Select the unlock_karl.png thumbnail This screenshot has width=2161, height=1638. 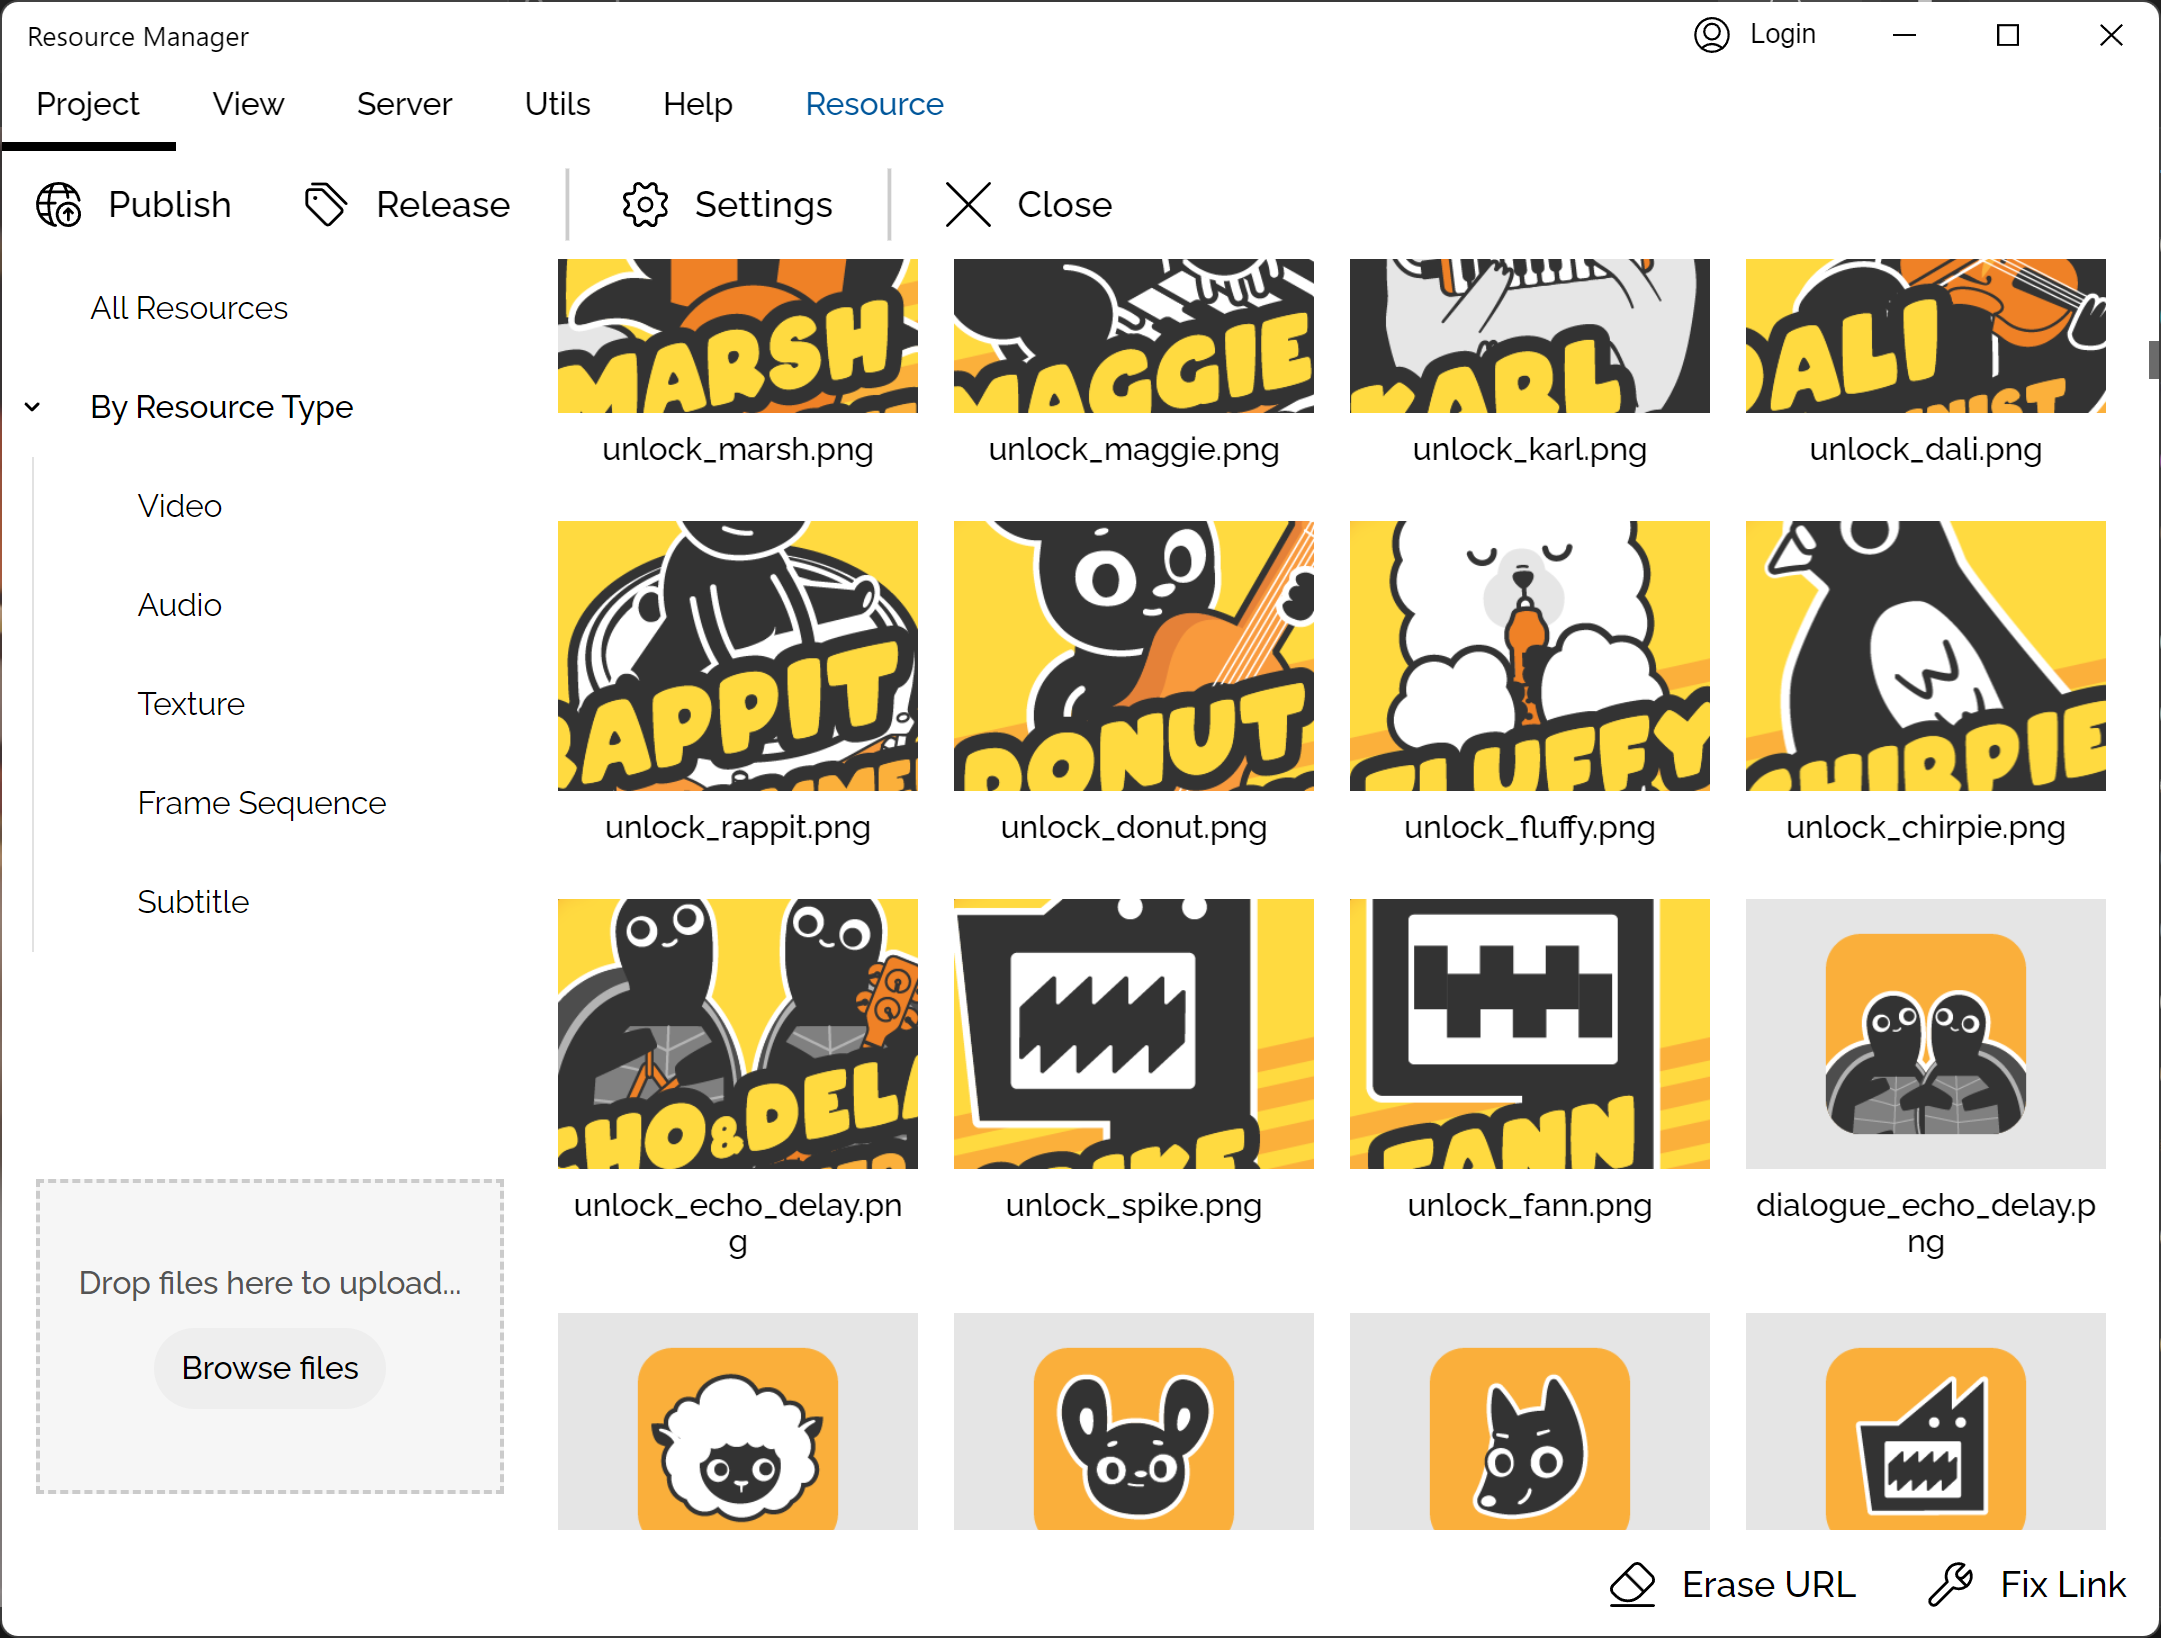(x=1530, y=336)
